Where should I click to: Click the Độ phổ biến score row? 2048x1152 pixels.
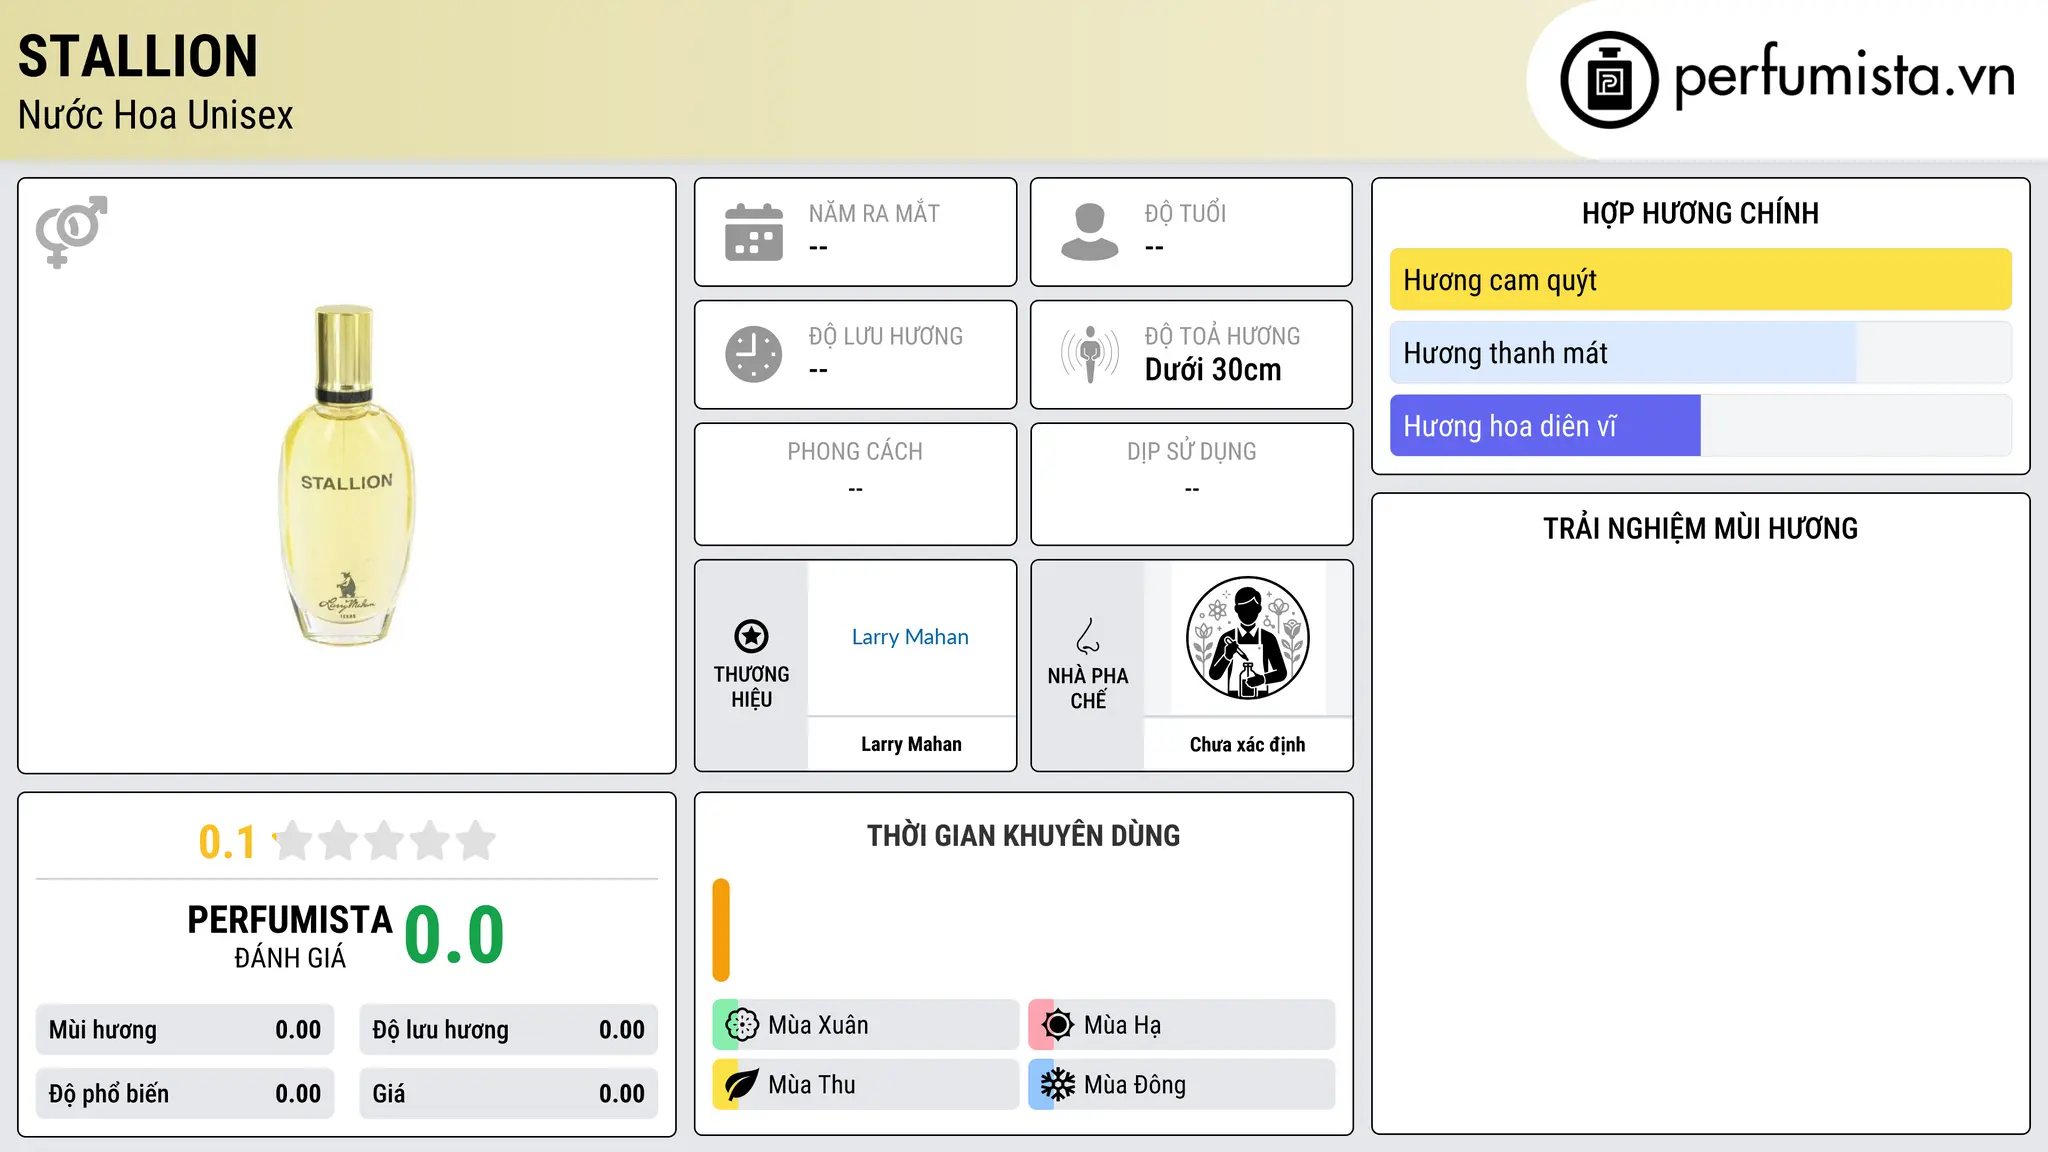(x=185, y=1094)
